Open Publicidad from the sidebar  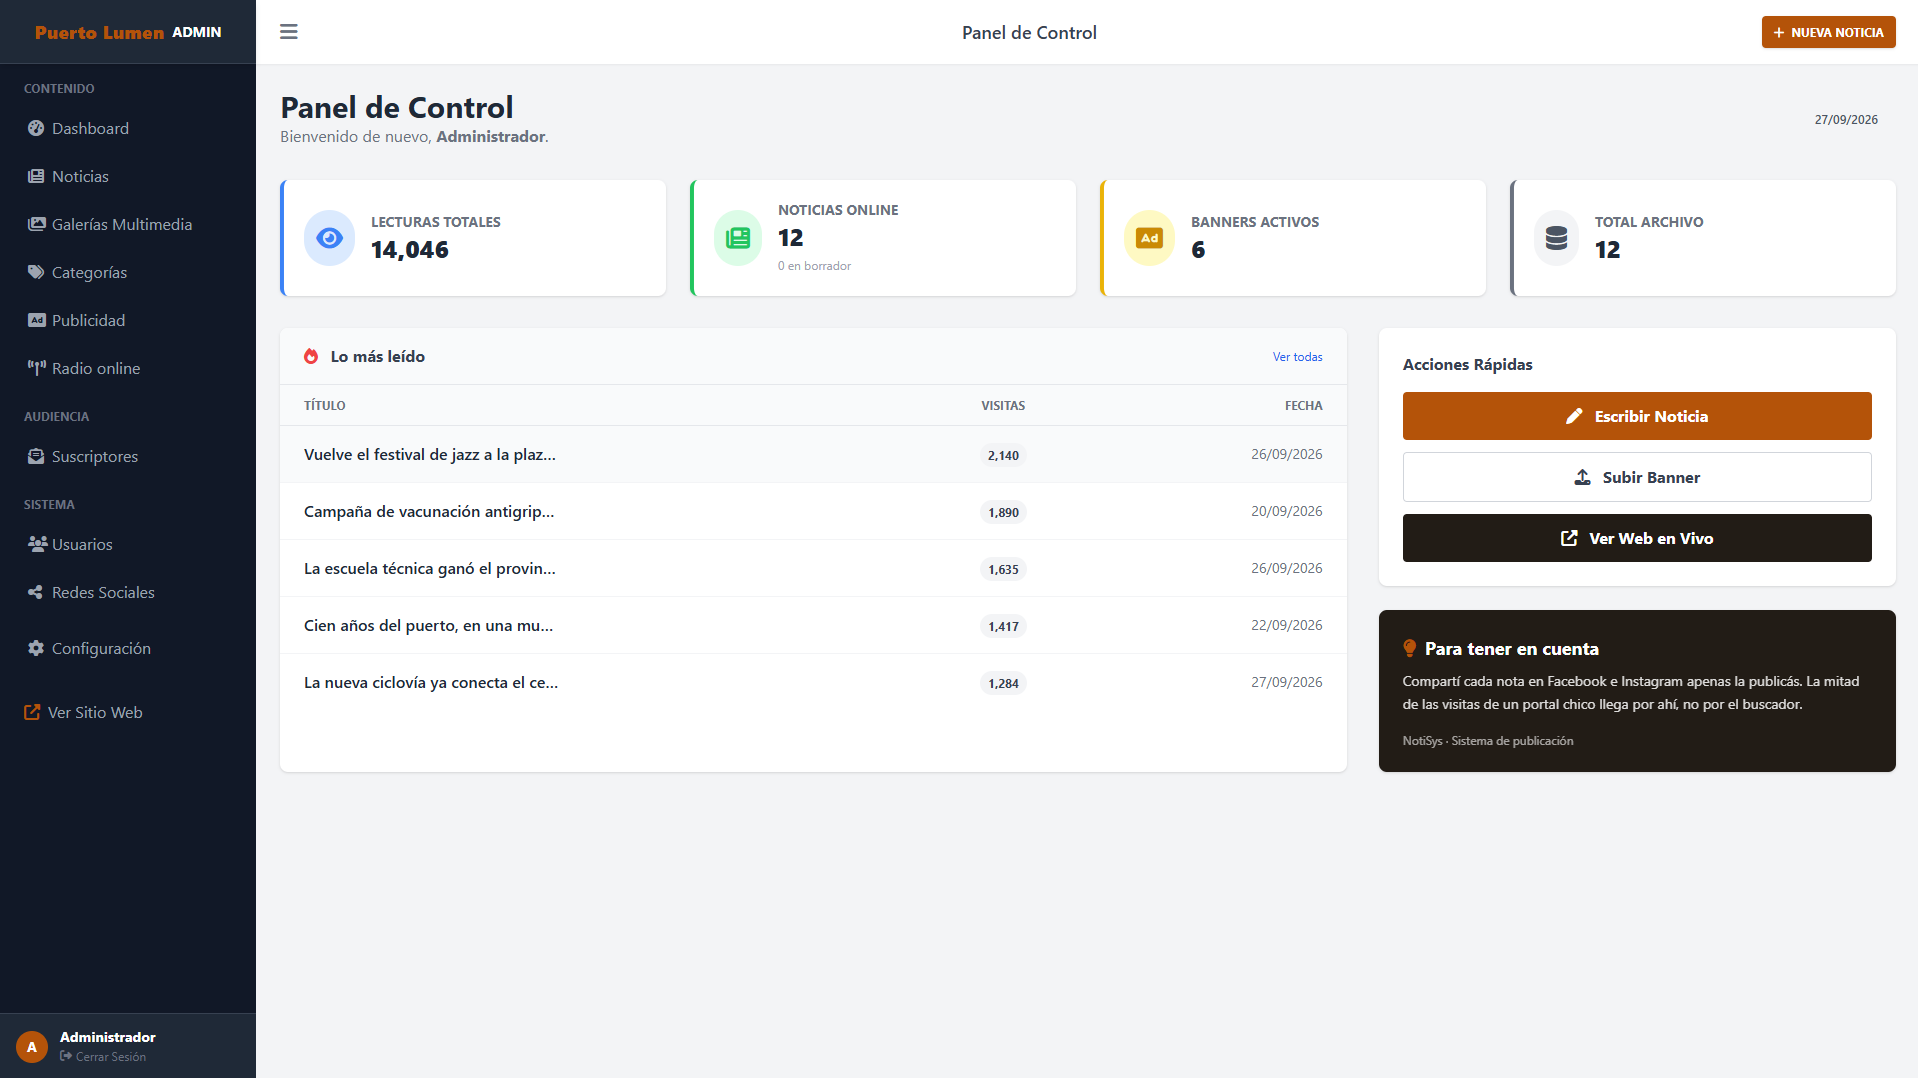tap(128, 320)
